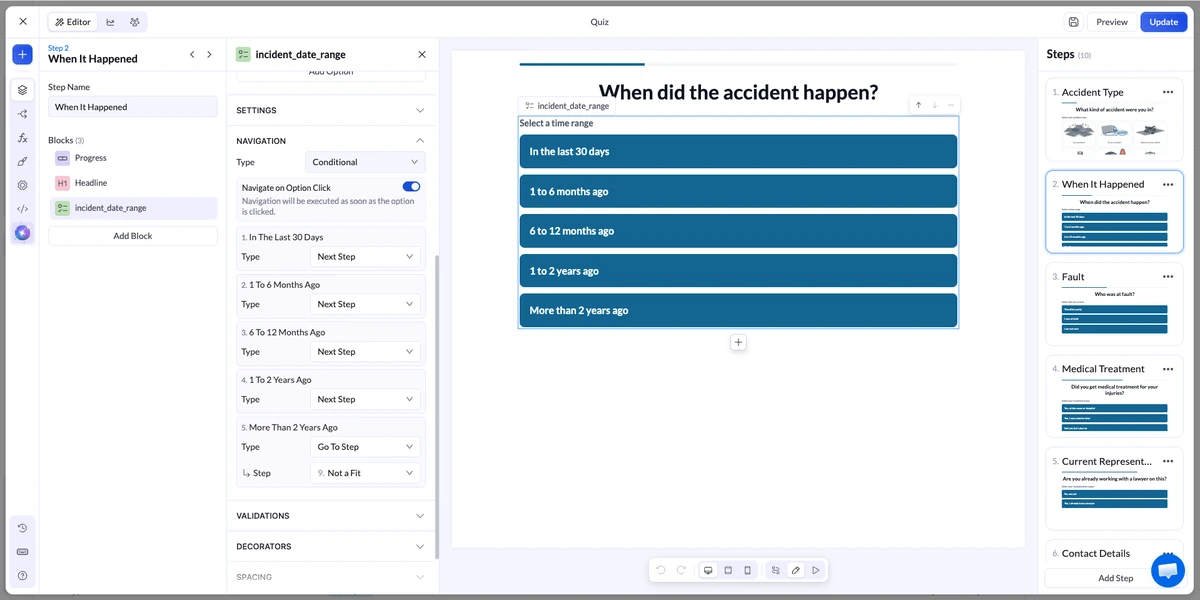Viewport: 1200px width, 600px height.
Task: Open the layers panel in the left sidebar
Action: click(22, 90)
